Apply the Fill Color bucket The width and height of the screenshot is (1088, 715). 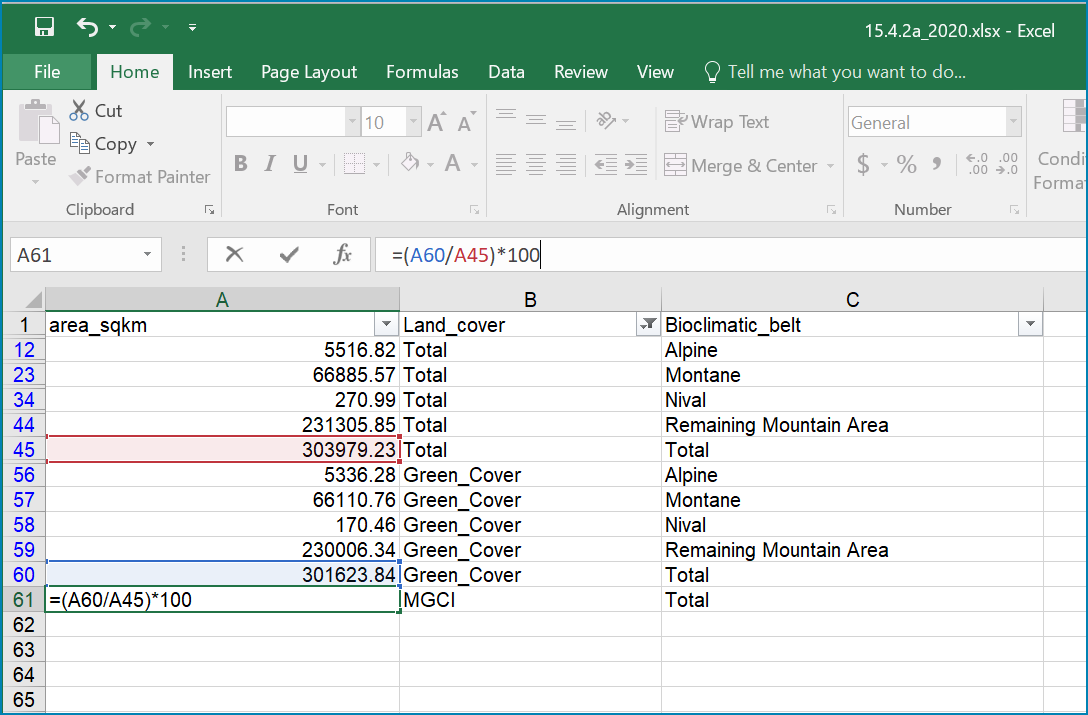409,164
